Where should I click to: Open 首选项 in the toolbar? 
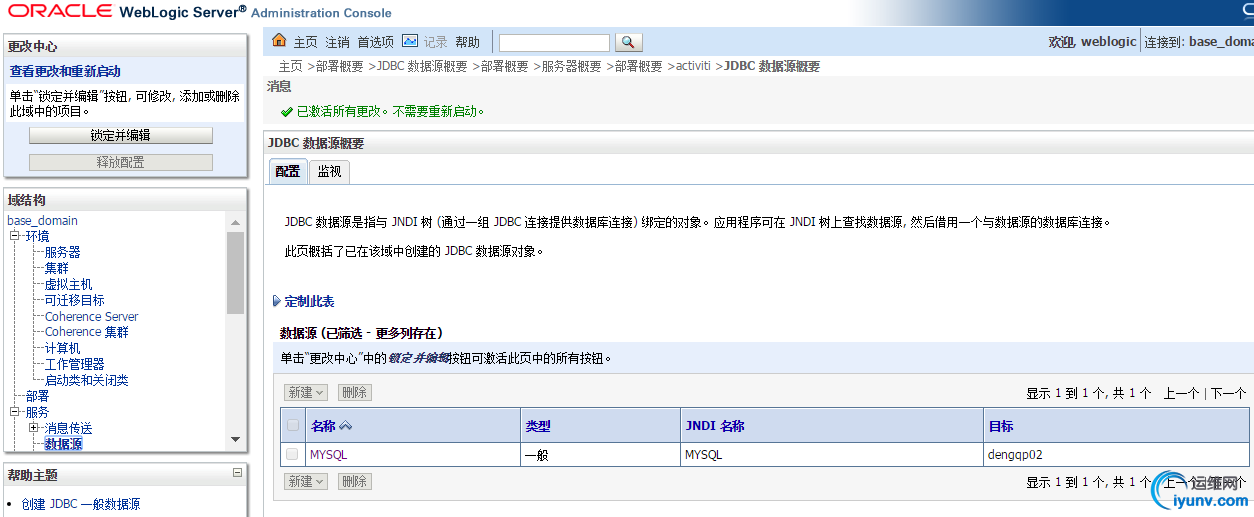(x=376, y=42)
